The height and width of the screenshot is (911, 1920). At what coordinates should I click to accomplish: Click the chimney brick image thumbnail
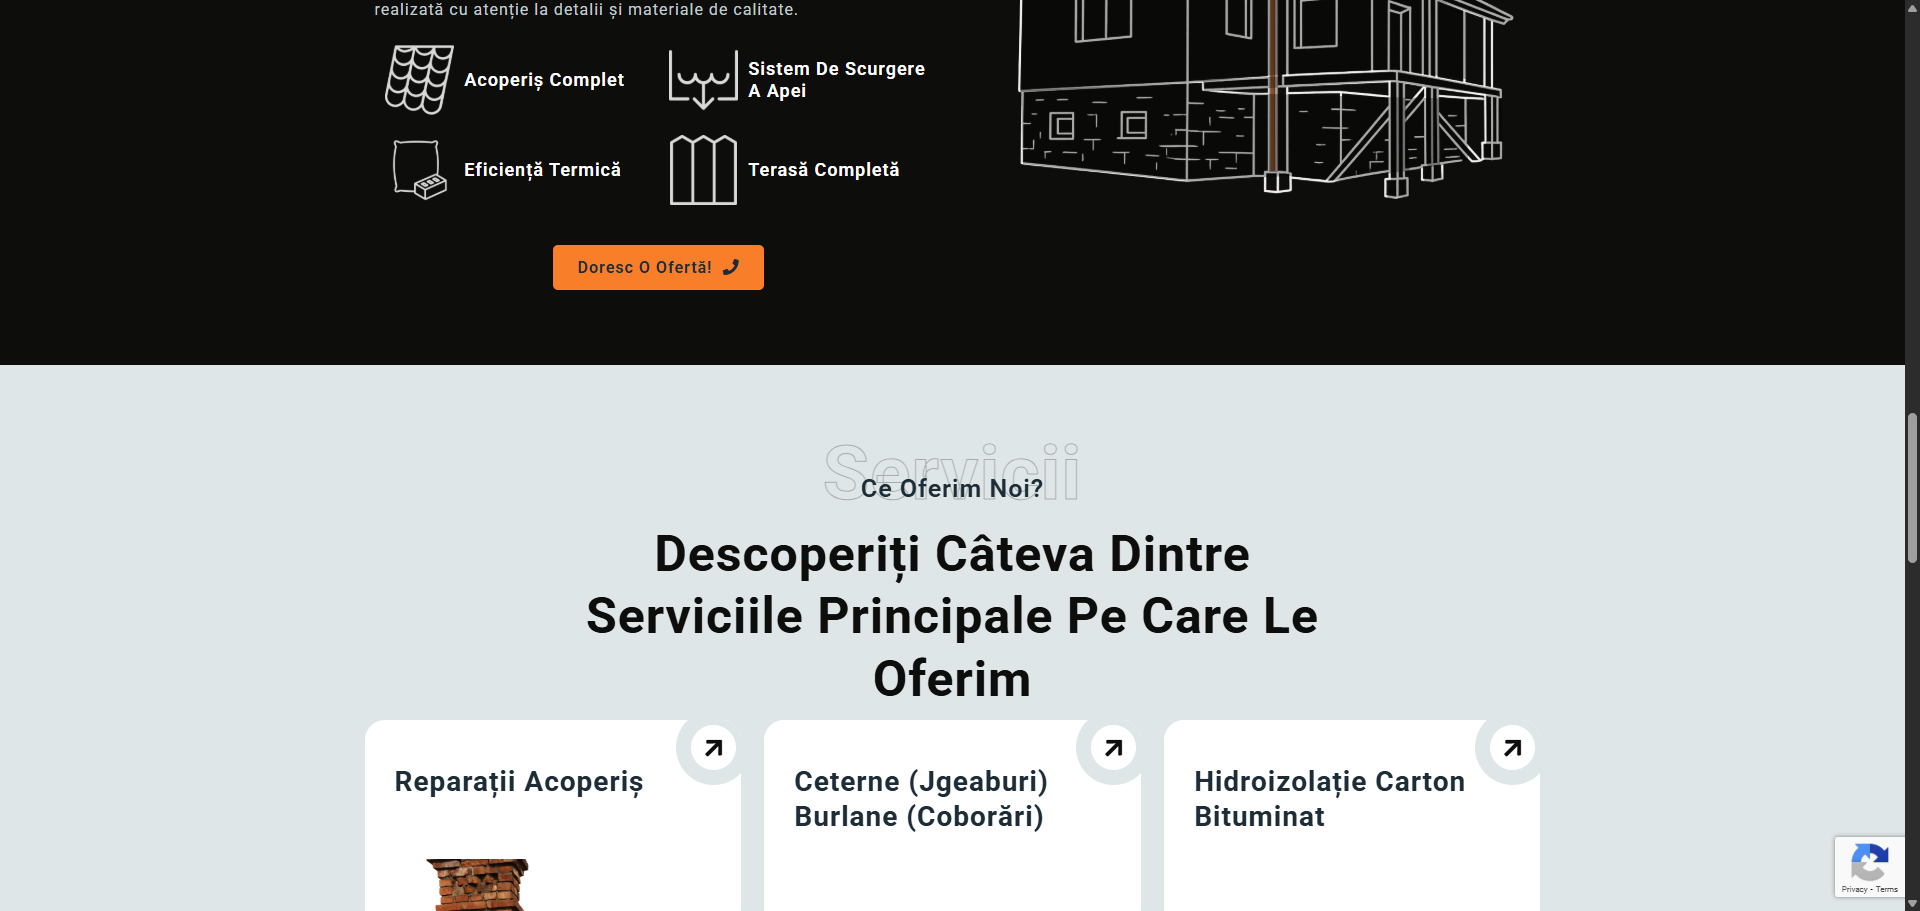[x=478, y=885]
